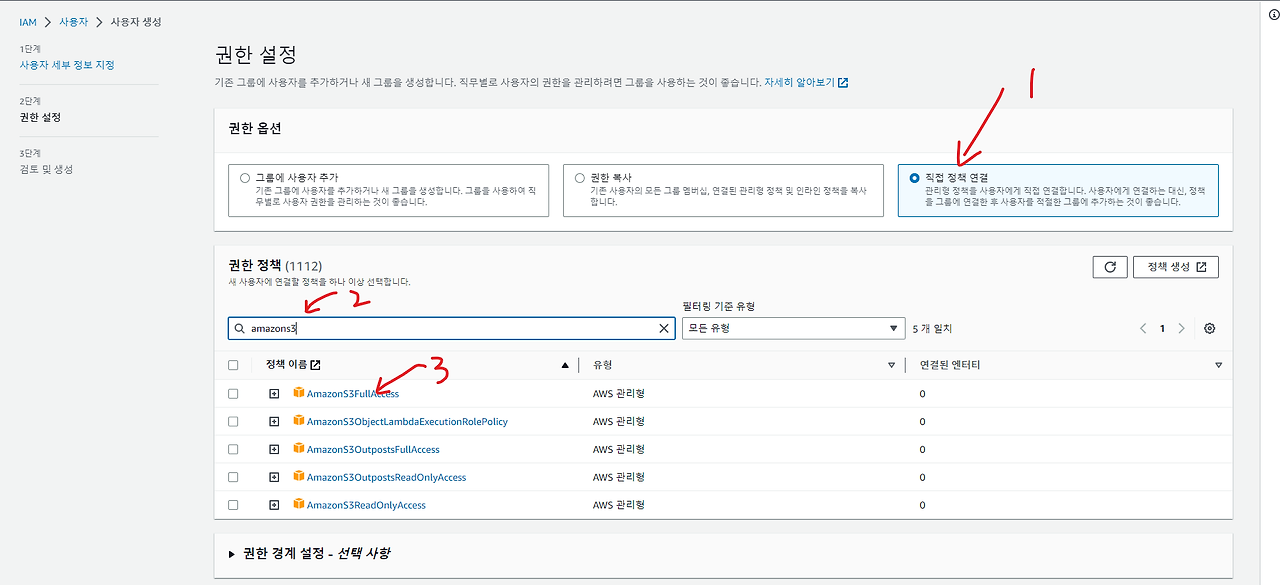Screen dimensions: 1280x585
Task: Check the AmazonS3ObjectLambdaExecutionRolePolicy checkbox
Action: (x=233, y=422)
